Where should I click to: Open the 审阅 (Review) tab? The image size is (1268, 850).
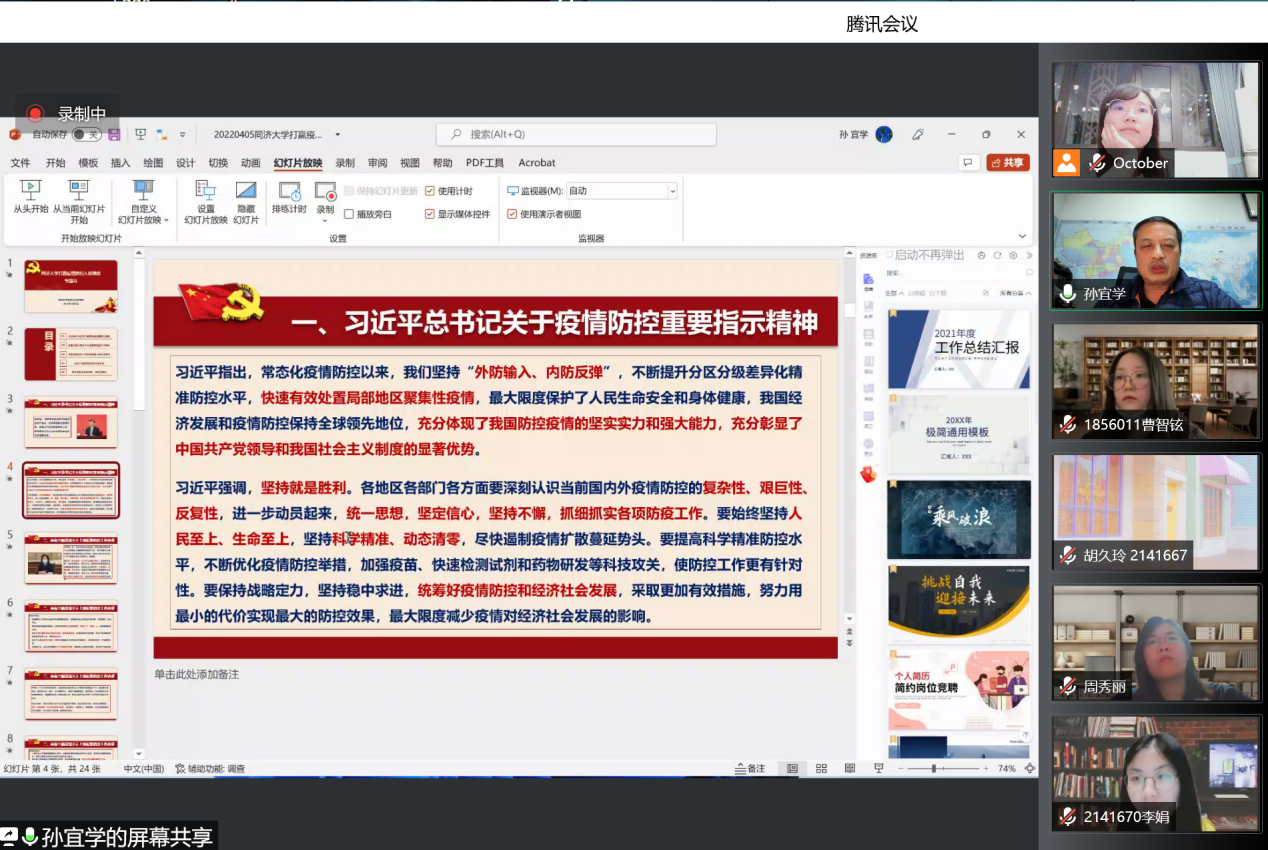pos(377,163)
